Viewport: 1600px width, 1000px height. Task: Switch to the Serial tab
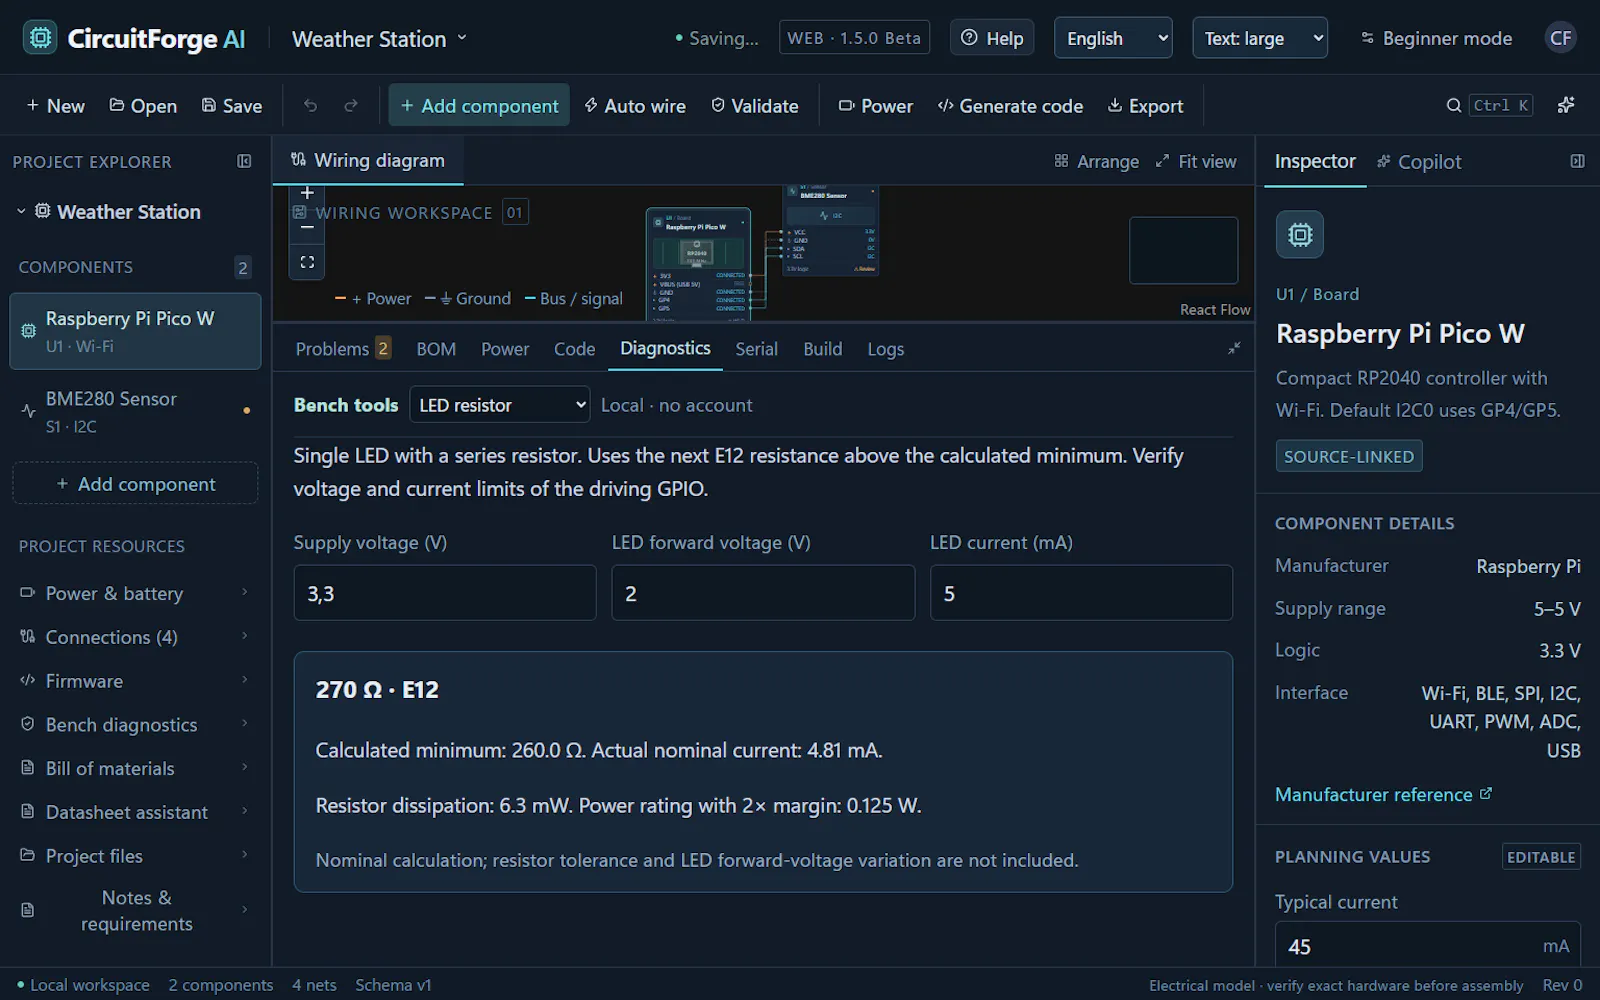click(756, 349)
